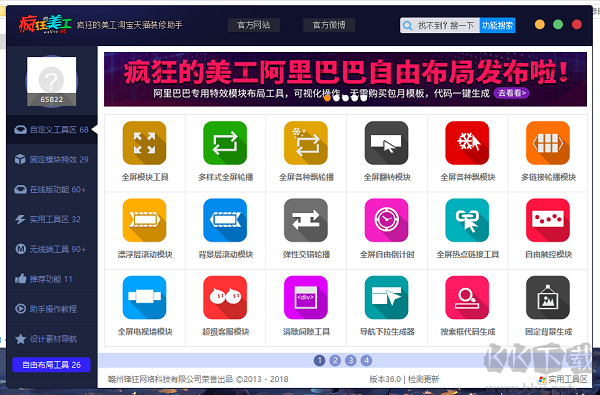Open the snowflake 全屏各种飘模块 tool

467,143
